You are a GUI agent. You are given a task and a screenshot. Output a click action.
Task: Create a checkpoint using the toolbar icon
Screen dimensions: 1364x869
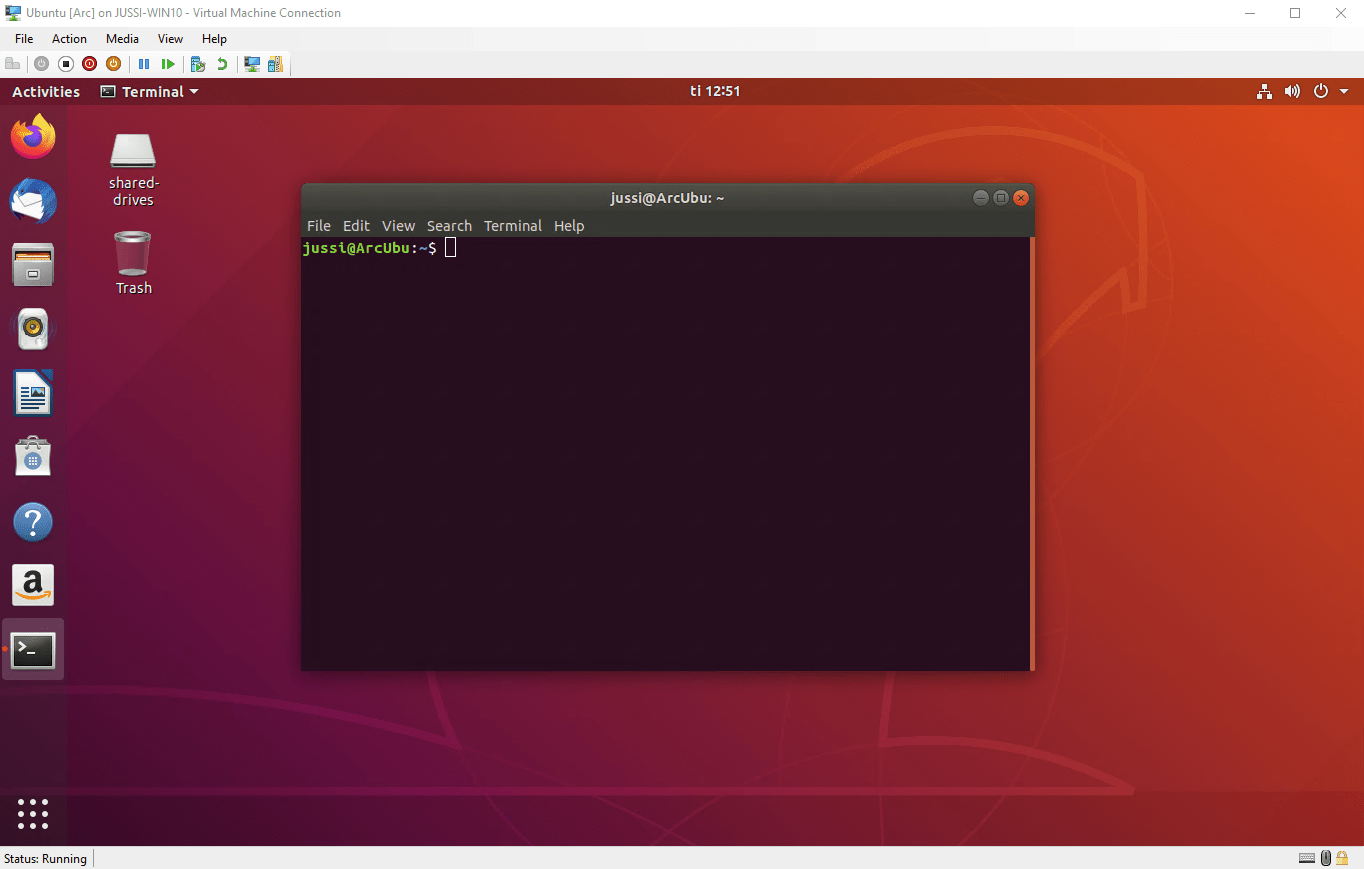(x=198, y=64)
